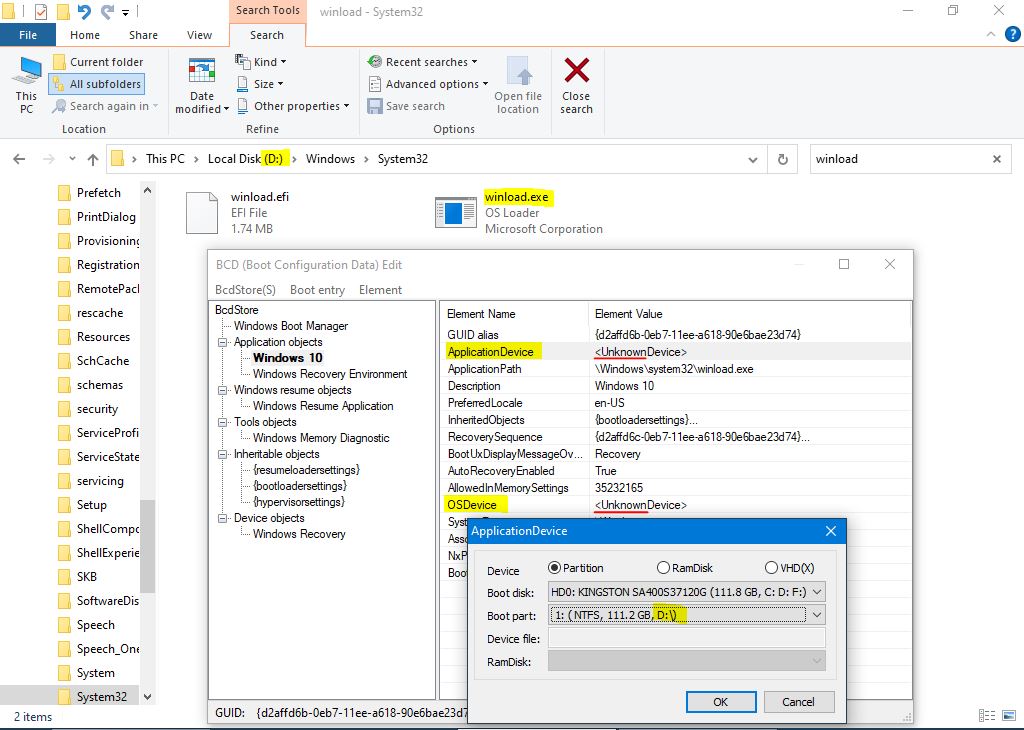Select the RamDisk radio button

click(x=663, y=568)
